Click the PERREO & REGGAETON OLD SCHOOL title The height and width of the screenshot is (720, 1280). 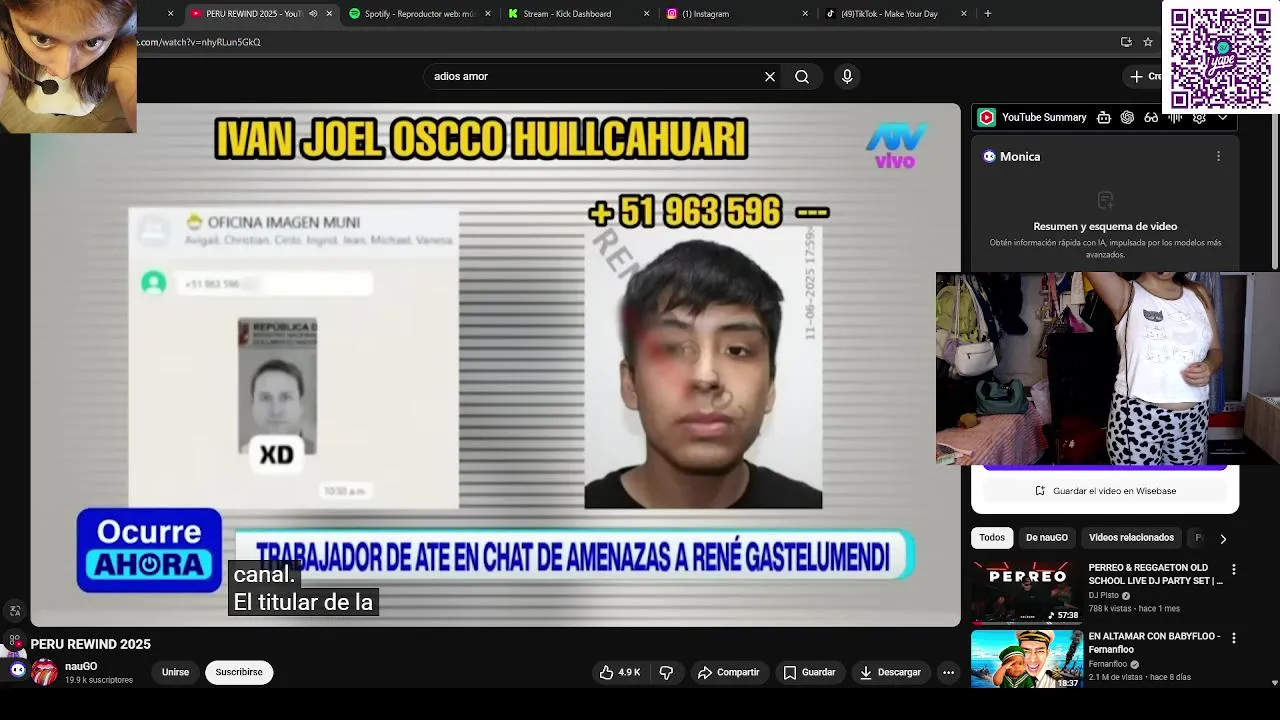[1155, 574]
